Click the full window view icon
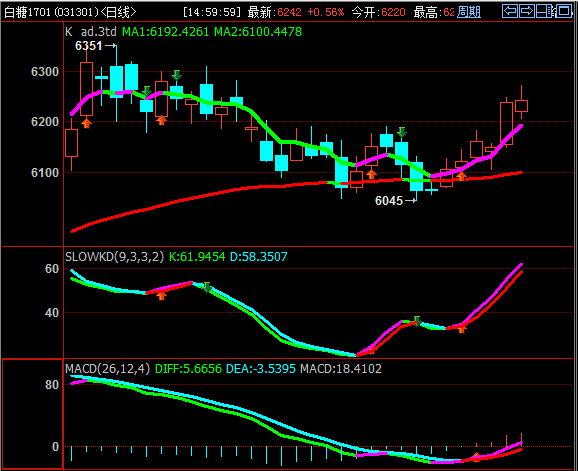Viewport: 578px width, 471px height. click(x=563, y=11)
